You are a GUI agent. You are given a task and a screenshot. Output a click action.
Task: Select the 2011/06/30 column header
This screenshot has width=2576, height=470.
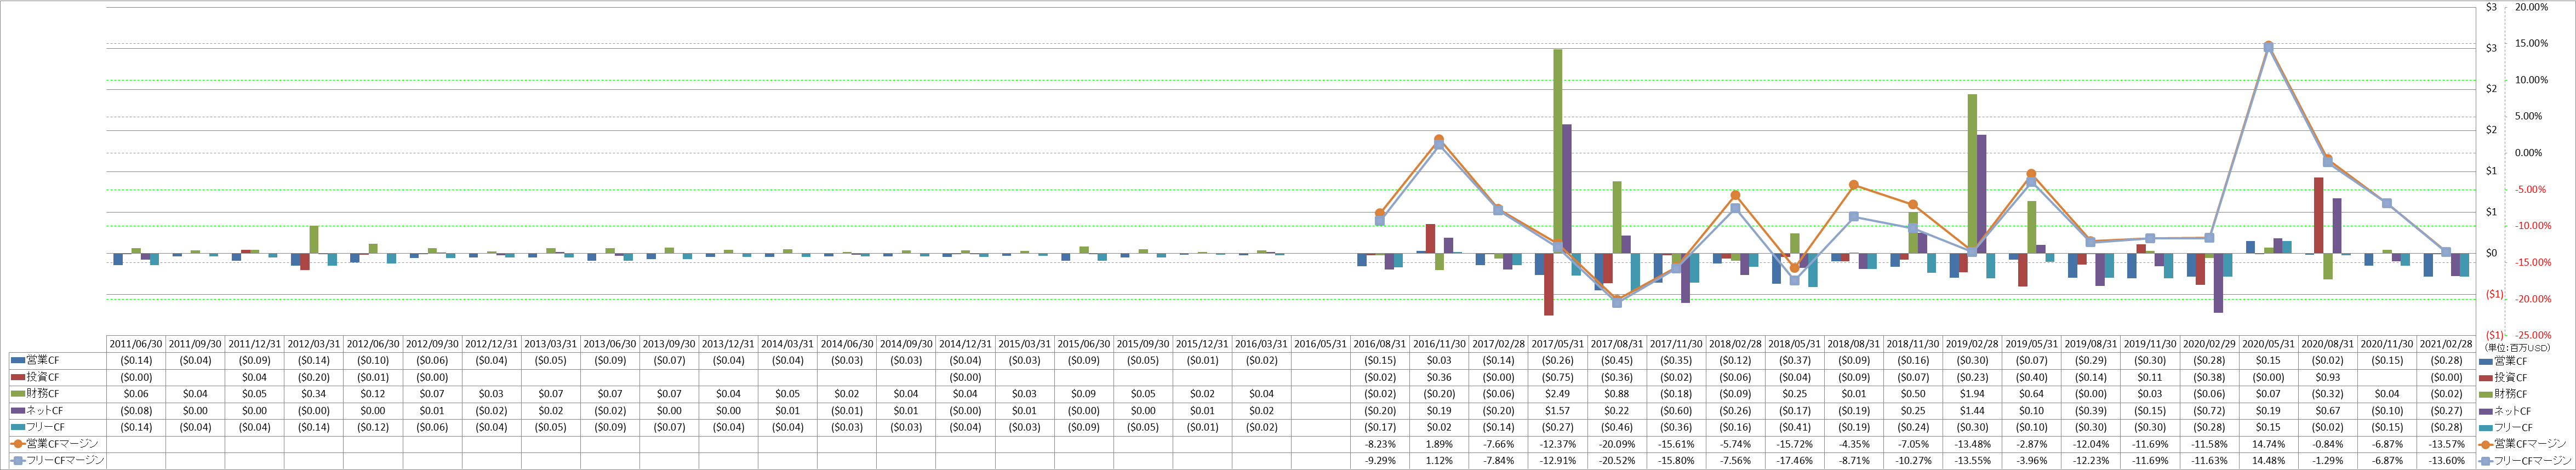point(136,344)
